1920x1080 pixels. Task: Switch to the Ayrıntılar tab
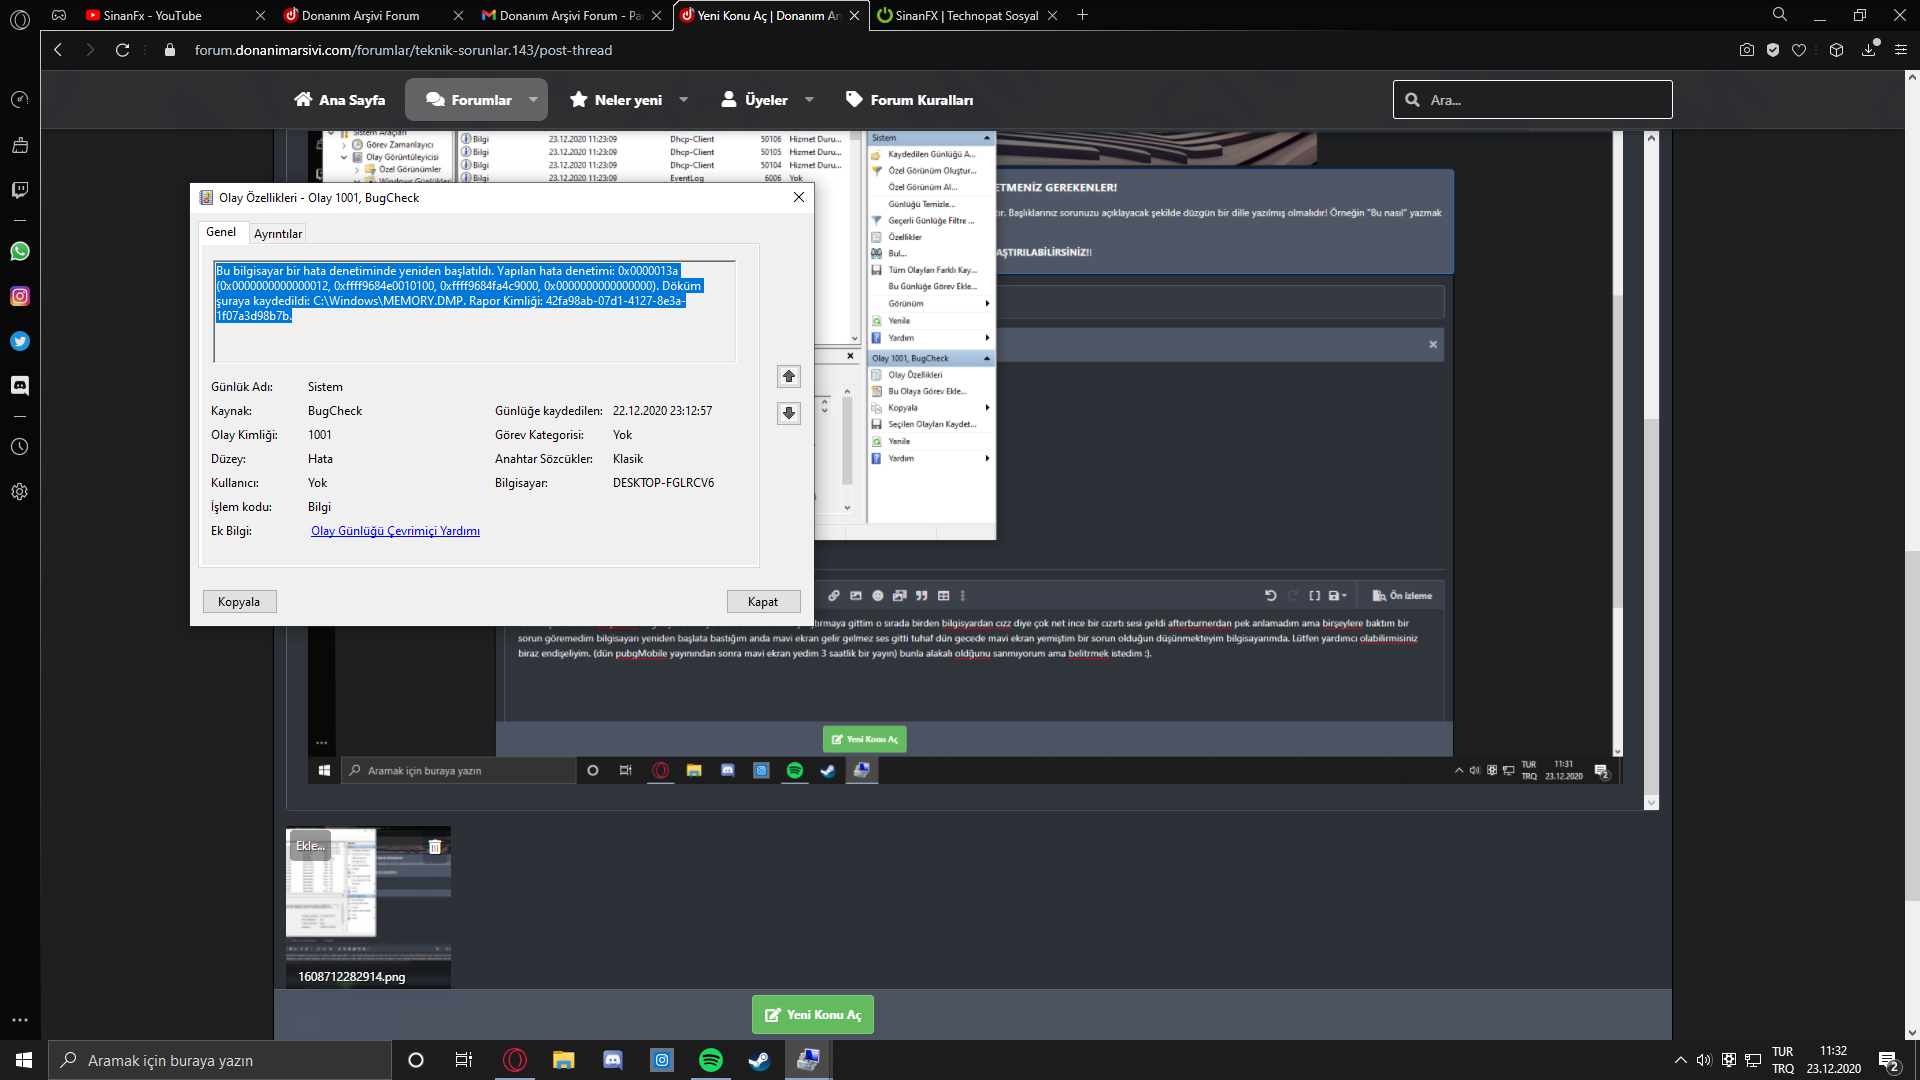tap(278, 234)
